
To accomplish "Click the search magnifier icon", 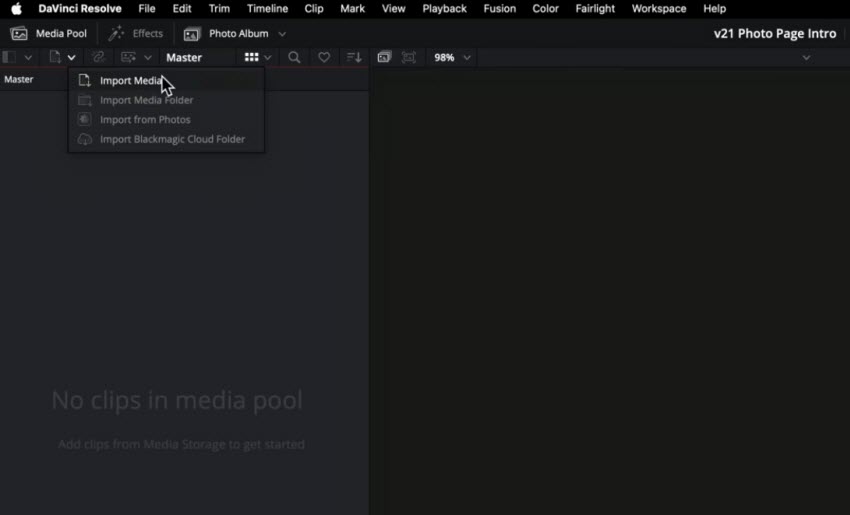I will pos(294,57).
